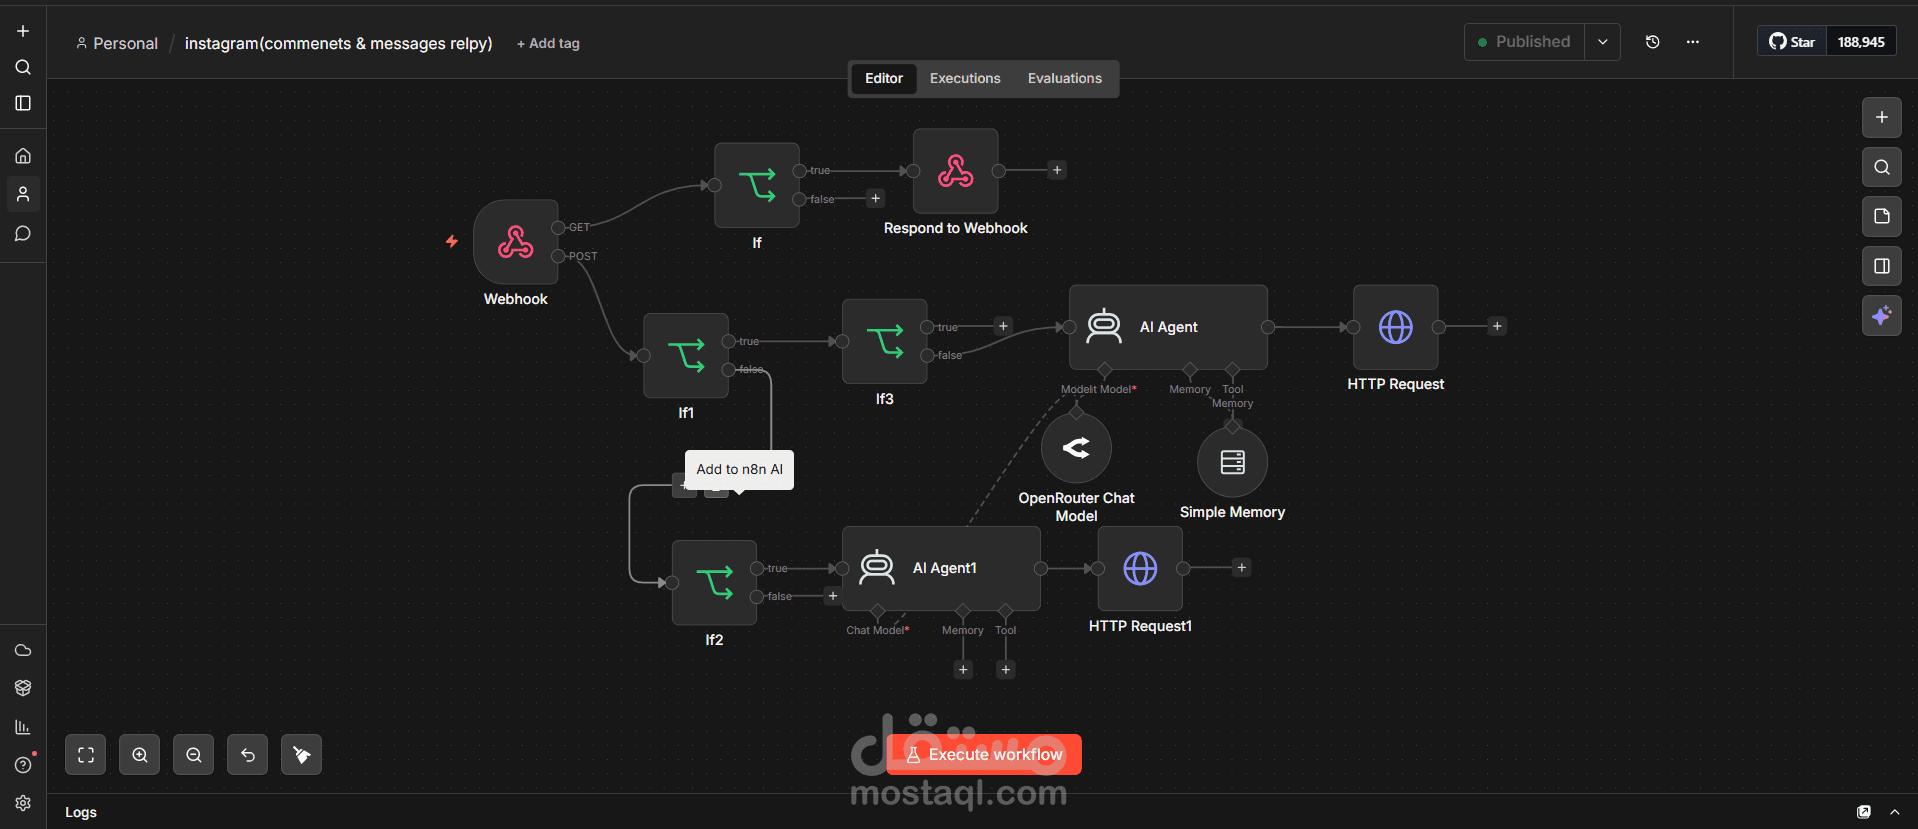Select the AI Agent1 node
This screenshot has width=1918, height=829.
(941, 568)
